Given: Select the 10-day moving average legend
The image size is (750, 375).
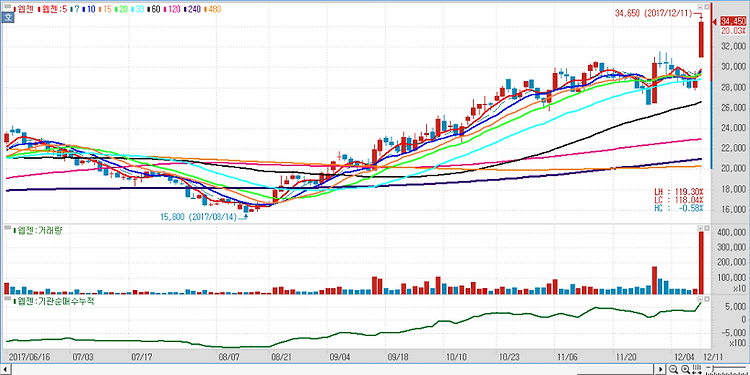Looking at the screenshot, I should tap(89, 9).
